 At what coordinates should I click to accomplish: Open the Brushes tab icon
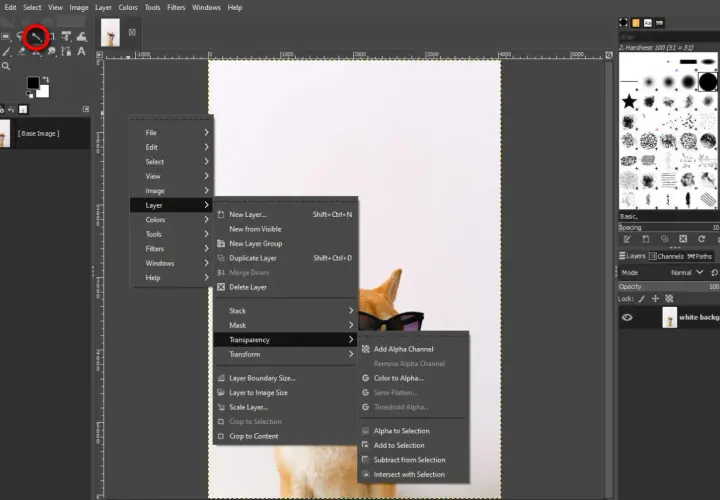[x=623, y=22]
